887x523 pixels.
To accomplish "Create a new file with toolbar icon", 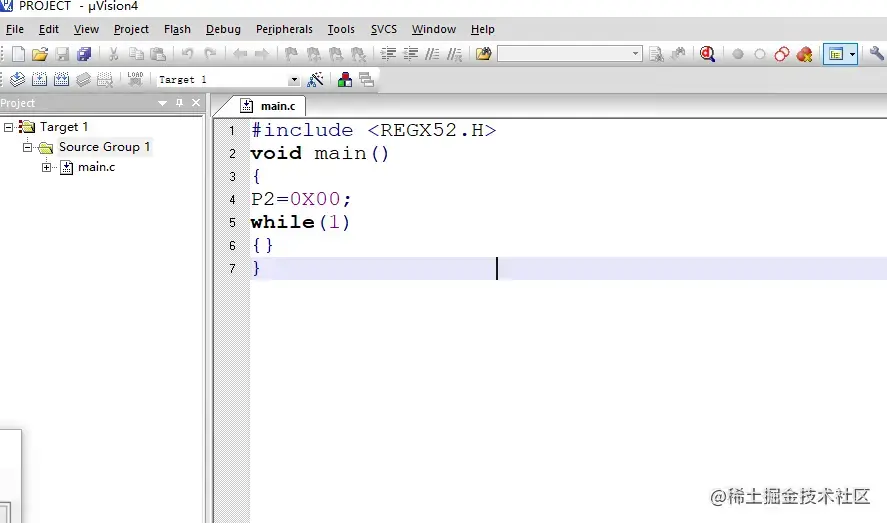I will (x=18, y=54).
